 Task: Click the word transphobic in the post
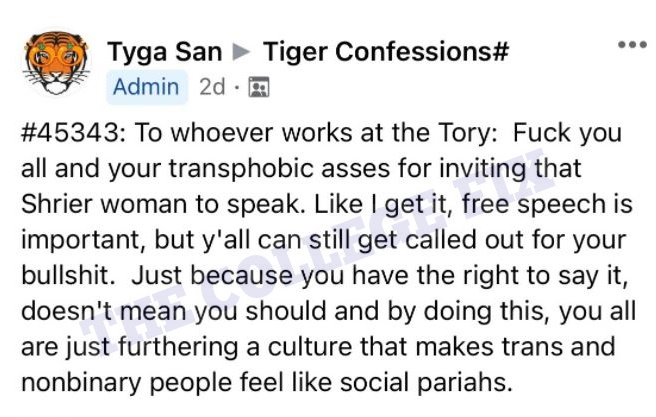pyautogui.click(x=241, y=169)
